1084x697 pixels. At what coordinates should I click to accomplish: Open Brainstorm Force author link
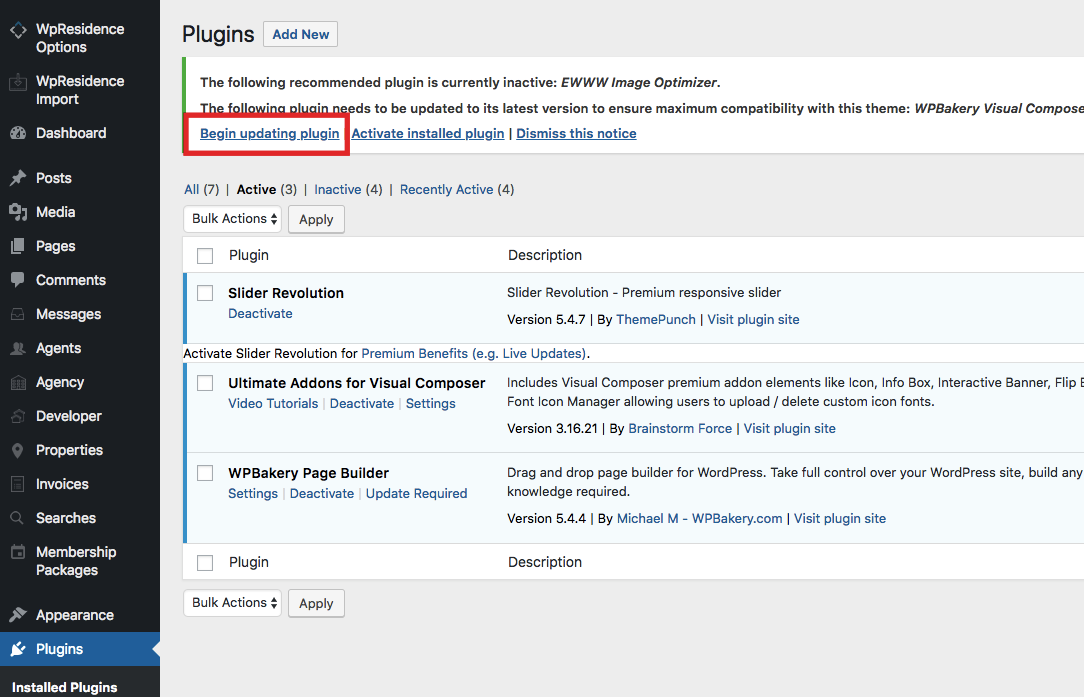click(680, 429)
